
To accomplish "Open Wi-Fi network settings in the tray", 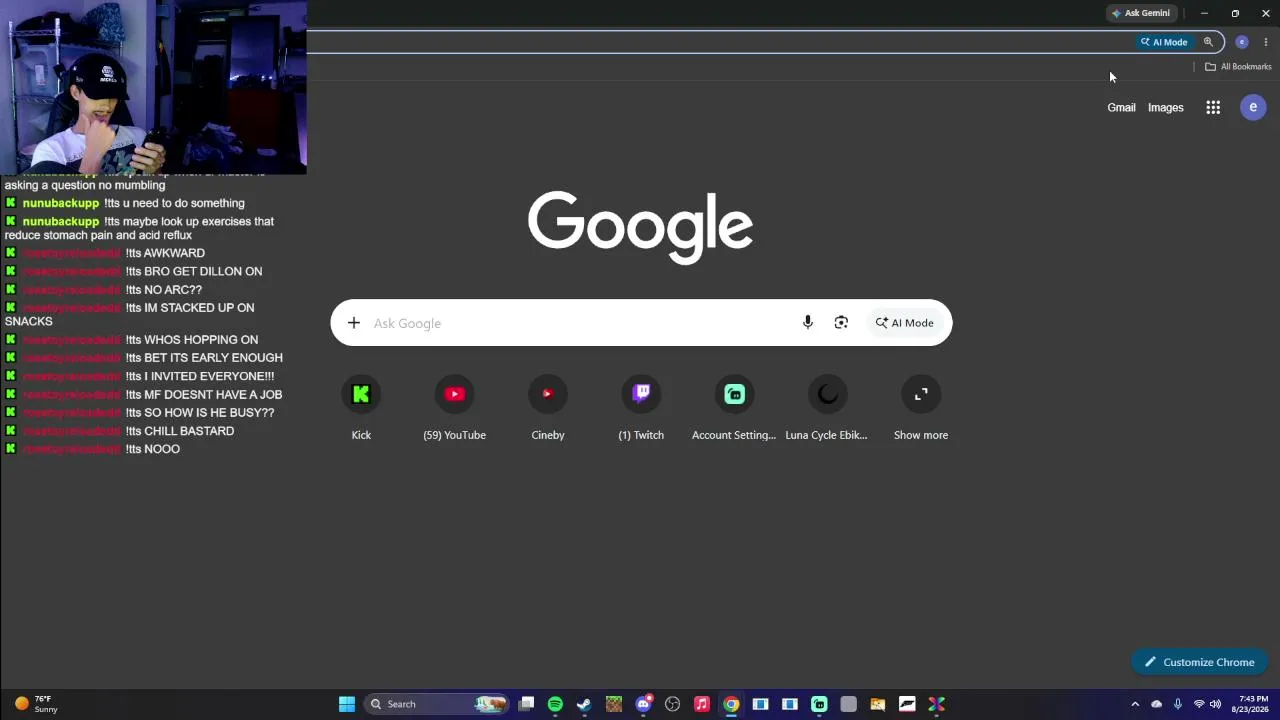I will point(1199,704).
